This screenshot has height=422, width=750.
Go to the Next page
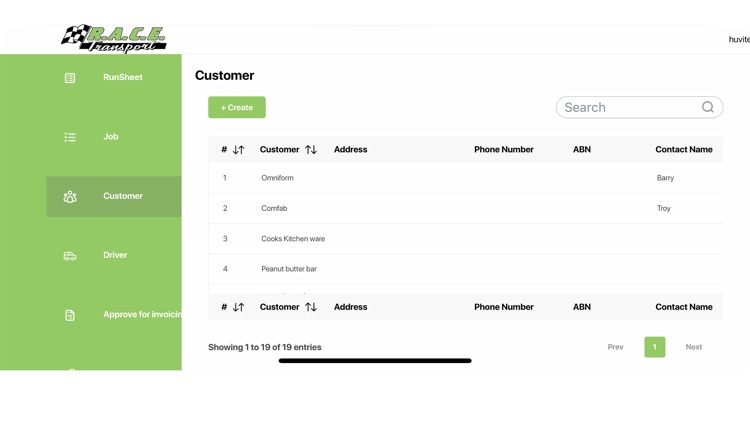coord(693,347)
